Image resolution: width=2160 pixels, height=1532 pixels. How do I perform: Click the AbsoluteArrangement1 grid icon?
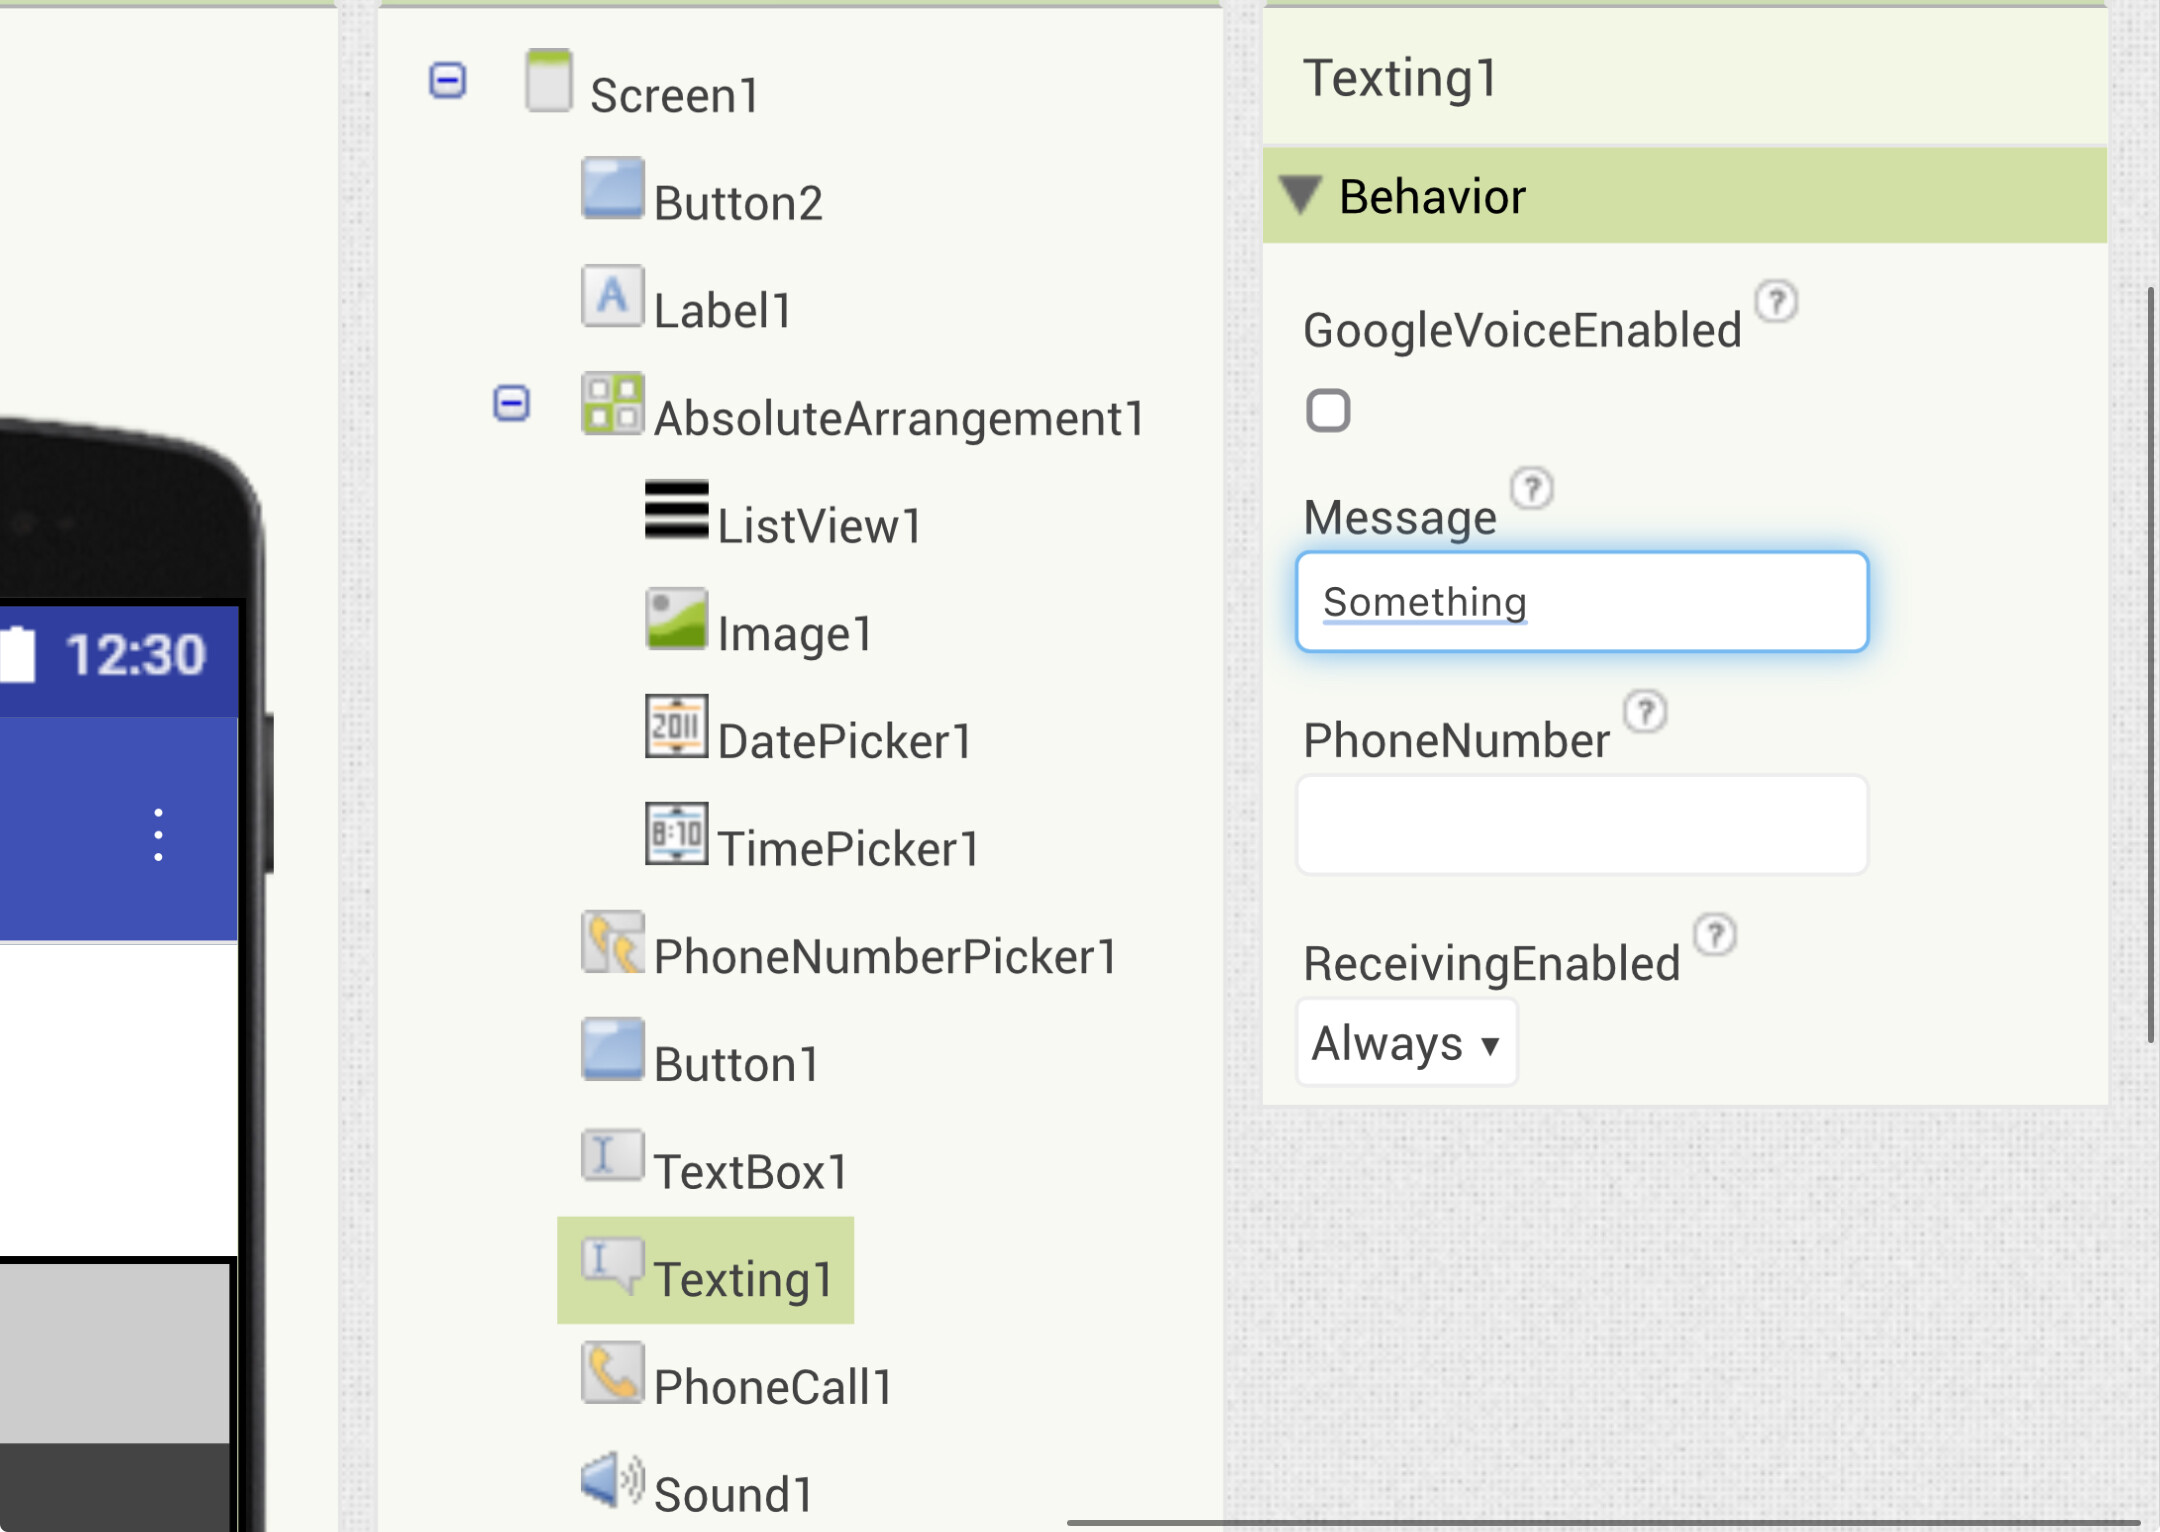[612, 404]
